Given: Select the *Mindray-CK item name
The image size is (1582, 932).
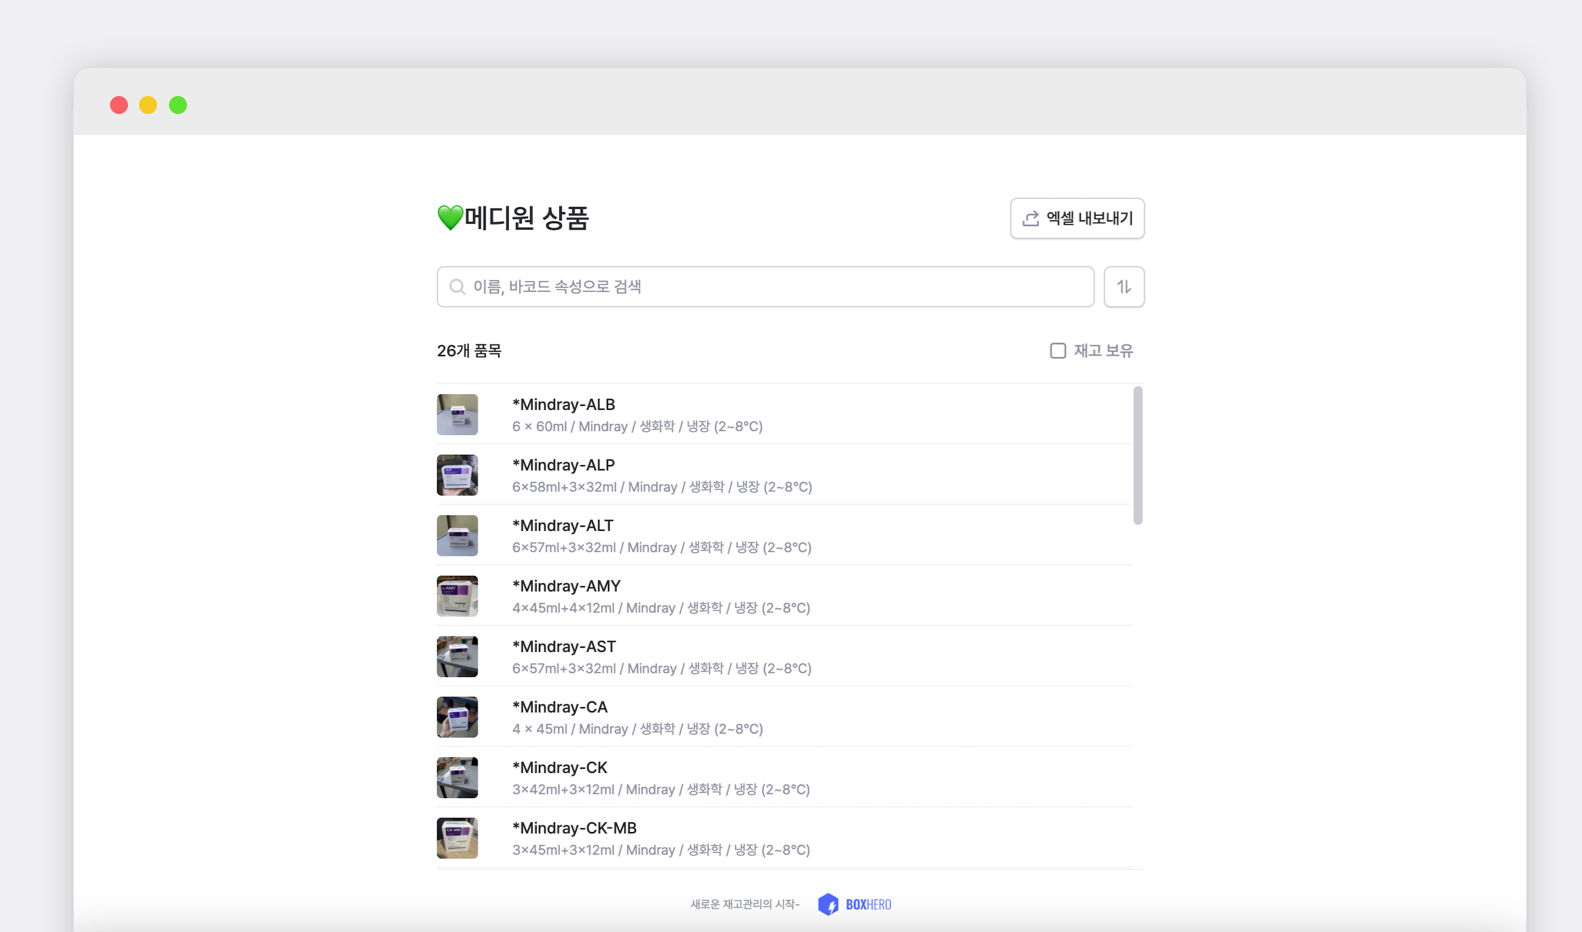Looking at the screenshot, I should [x=559, y=768].
